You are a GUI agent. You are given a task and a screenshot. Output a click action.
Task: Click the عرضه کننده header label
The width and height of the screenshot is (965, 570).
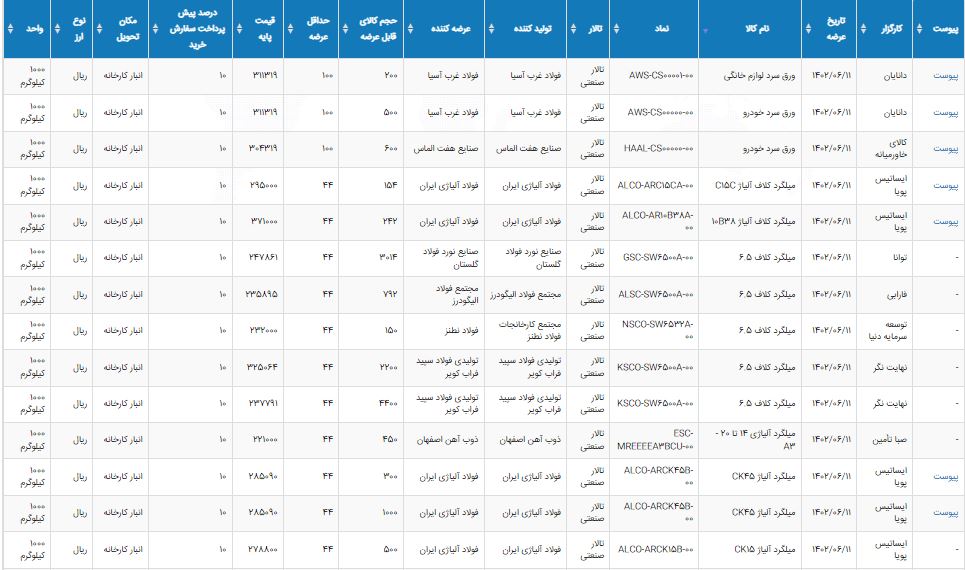tap(450, 29)
